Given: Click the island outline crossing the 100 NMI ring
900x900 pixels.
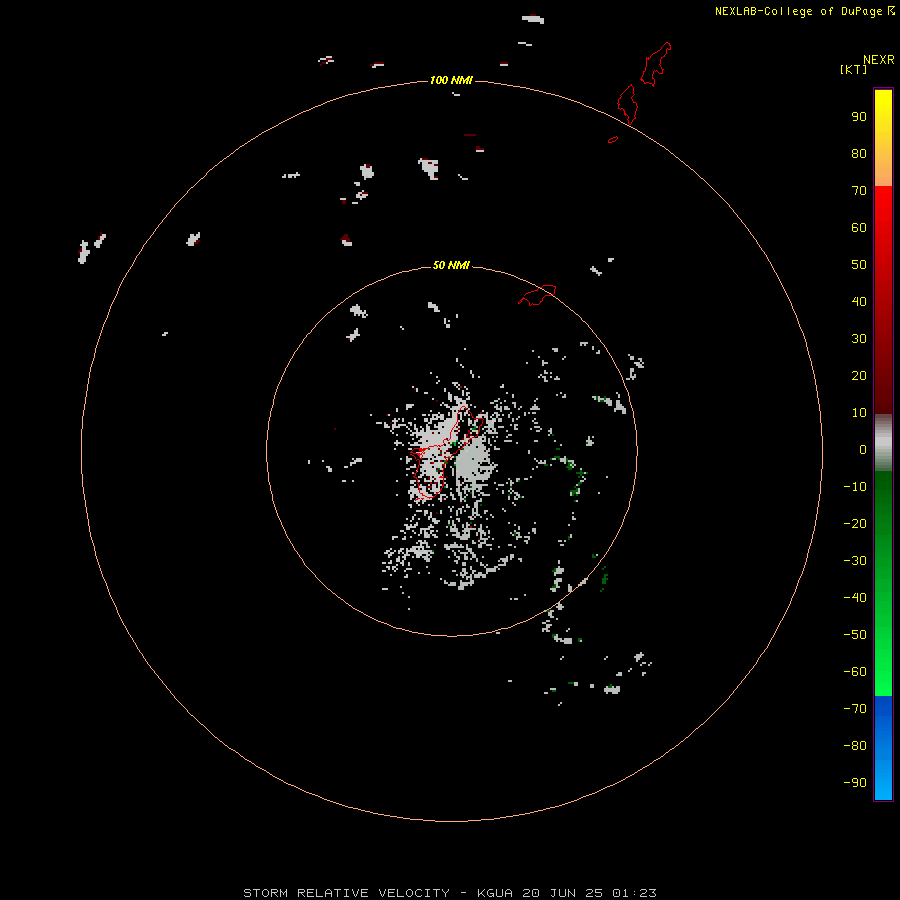Looking at the screenshot, I should click(x=628, y=104).
